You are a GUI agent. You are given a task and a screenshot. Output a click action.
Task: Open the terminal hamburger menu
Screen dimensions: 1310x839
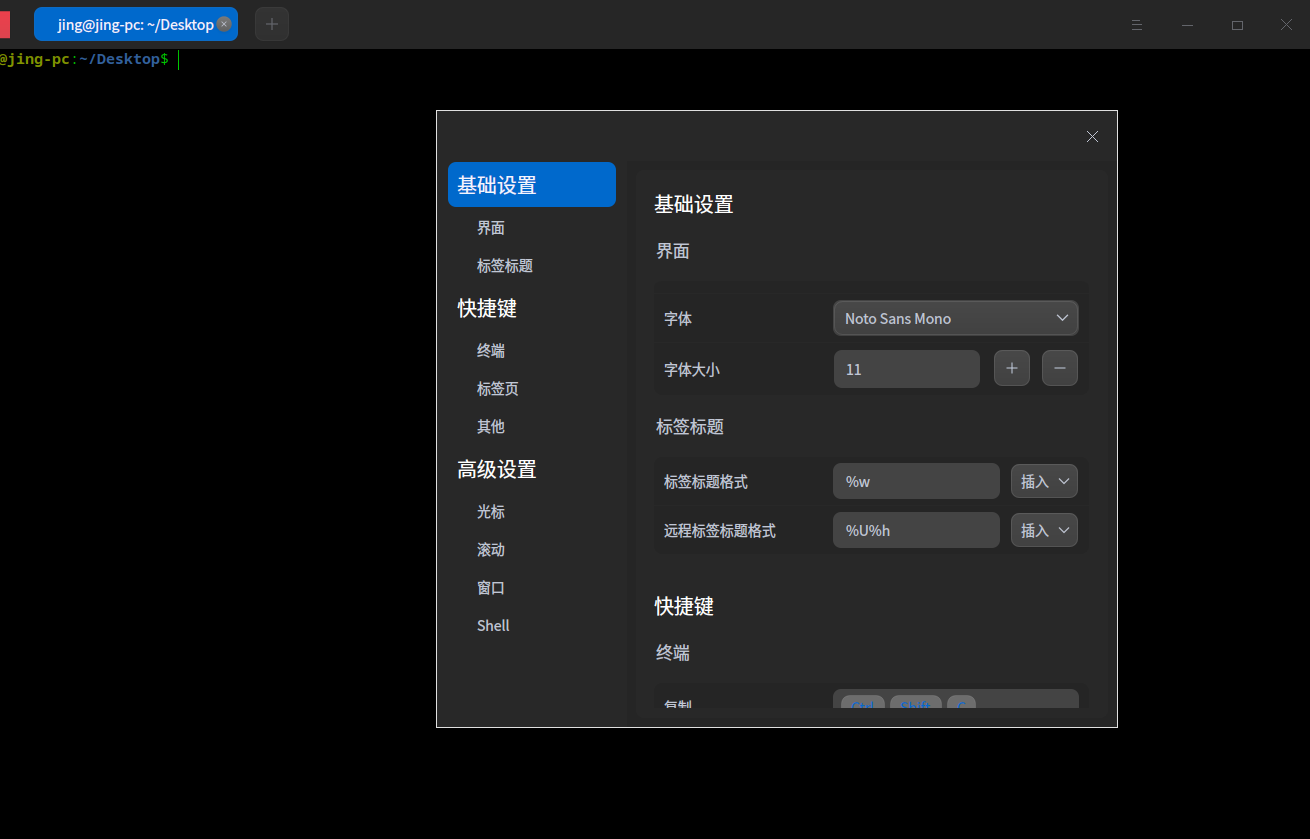pyautogui.click(x=1137, y=25)
